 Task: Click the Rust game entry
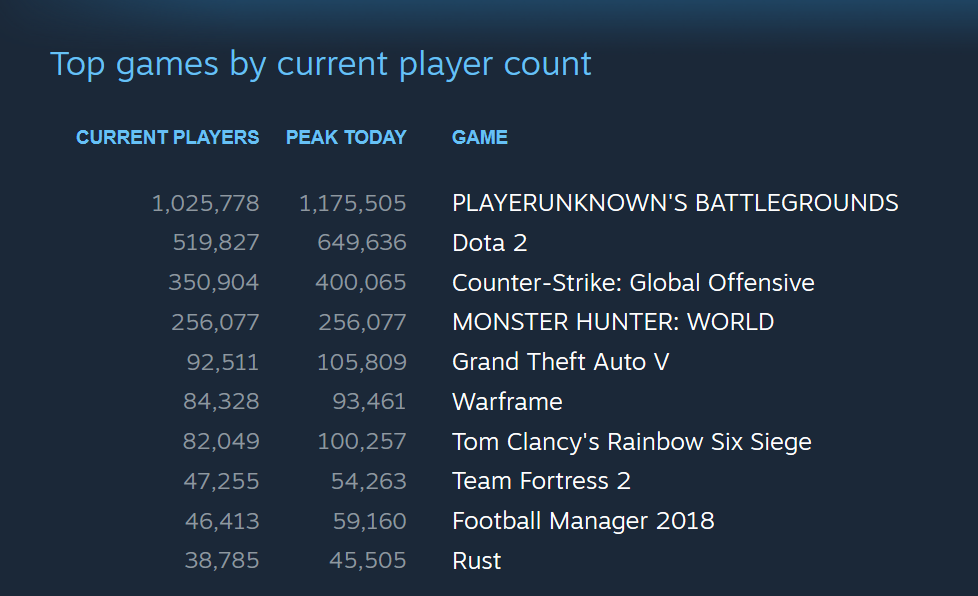click(x=476, y=561)
